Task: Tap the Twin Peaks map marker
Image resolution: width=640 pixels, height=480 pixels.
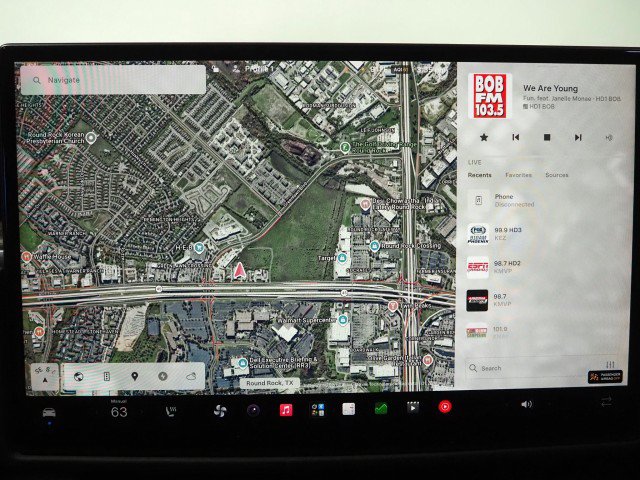Action: tap(393, 305)
